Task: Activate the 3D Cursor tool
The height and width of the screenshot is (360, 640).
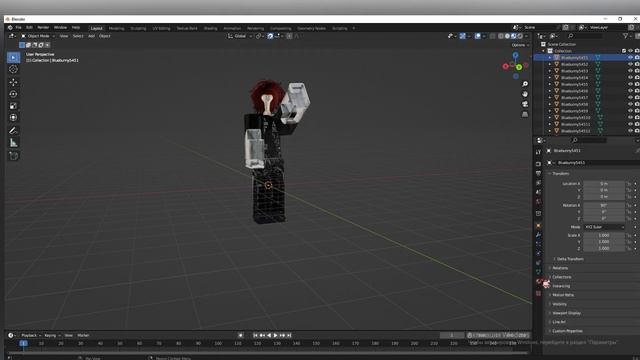Action: pos(13,69)
